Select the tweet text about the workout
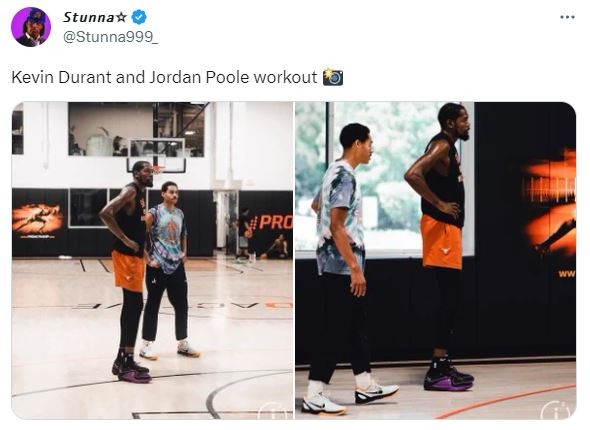Screen dimensions: 590x430 (x=164, y=77)
